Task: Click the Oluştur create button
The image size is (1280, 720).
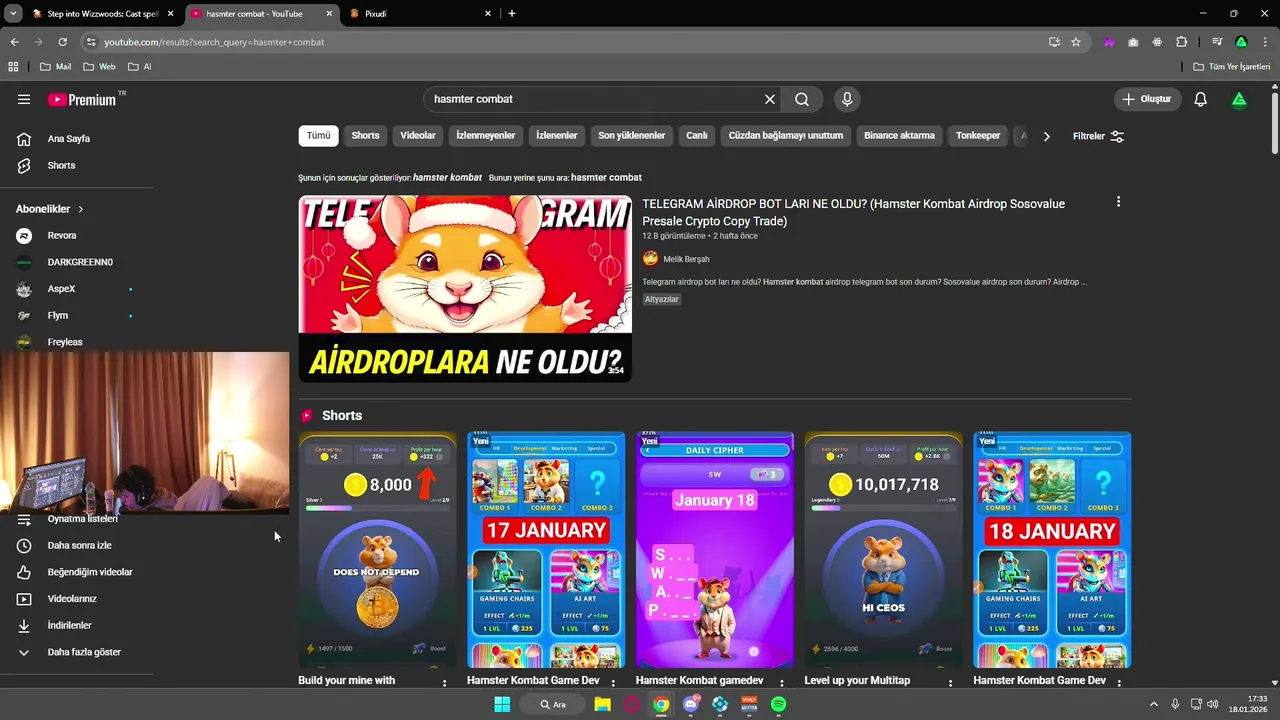Action: click(1148, 99)
